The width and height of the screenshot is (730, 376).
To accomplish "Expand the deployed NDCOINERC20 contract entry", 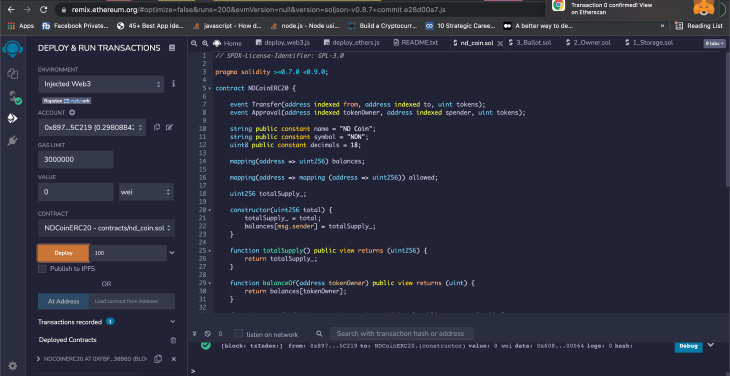I will pyautogui.click(x=38, y=359).
